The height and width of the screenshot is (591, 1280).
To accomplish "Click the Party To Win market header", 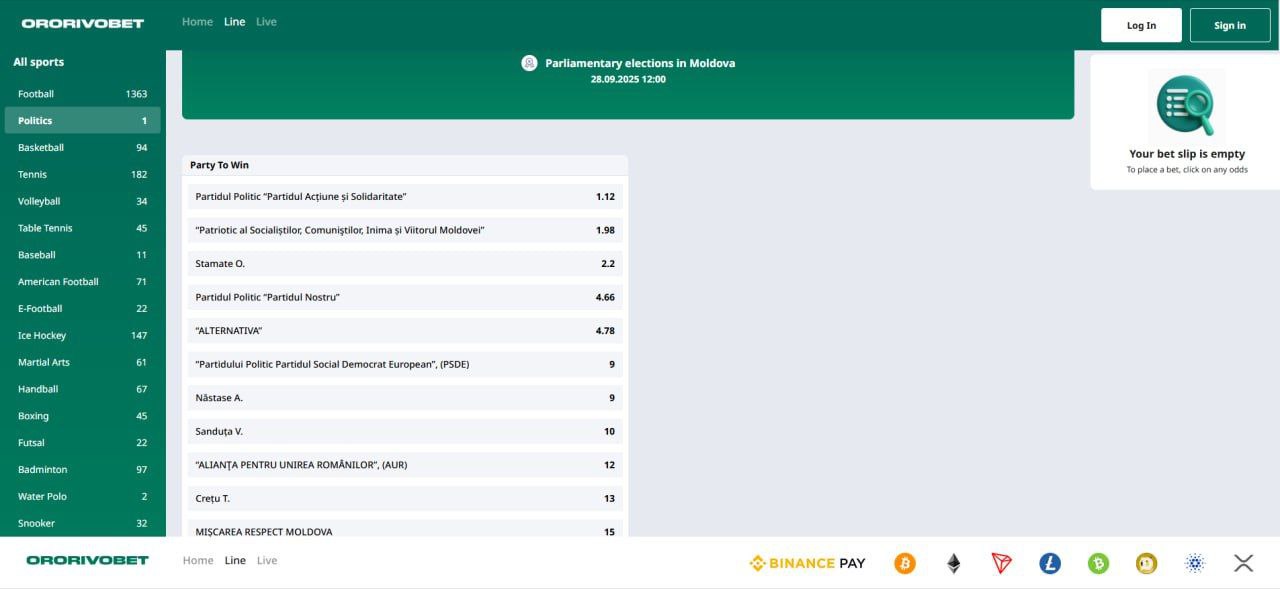I will (x=405, y=165).
